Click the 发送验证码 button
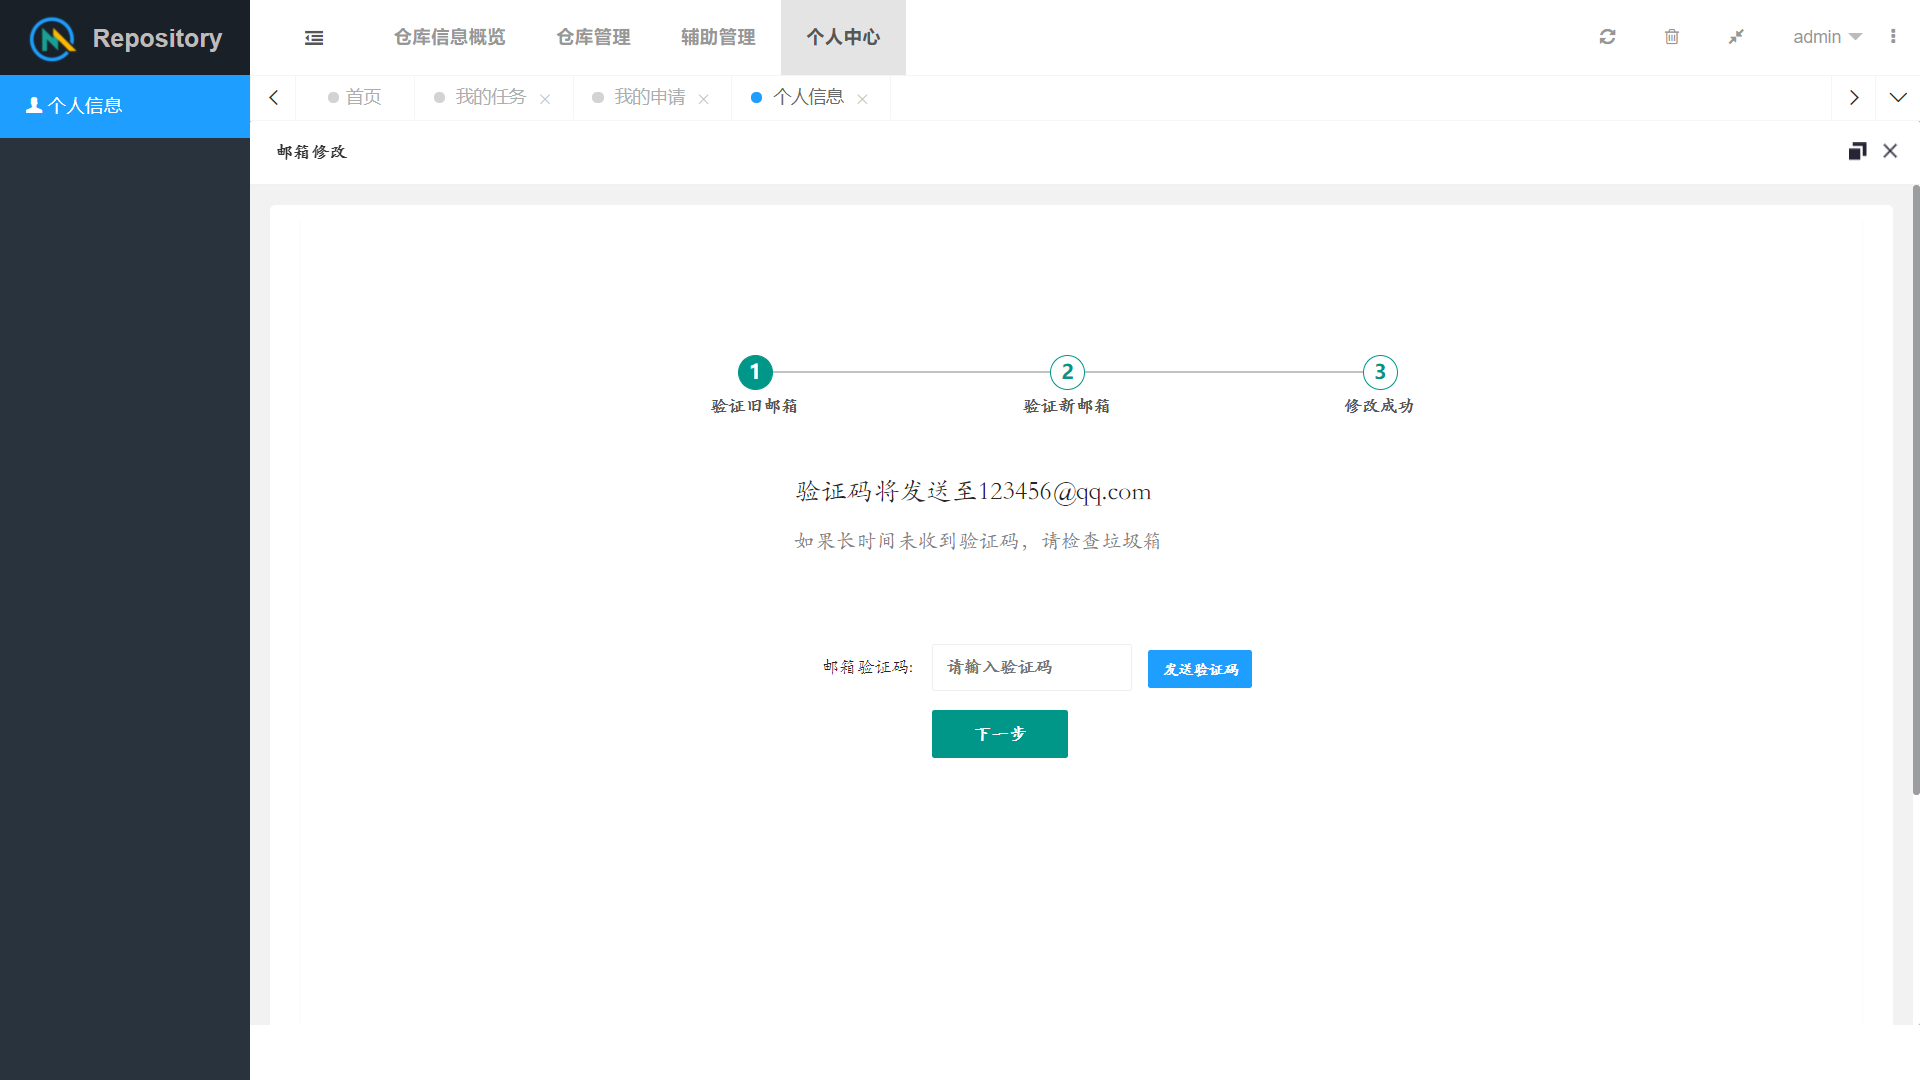Screen dimensions: 1920x1080 point(1199,669)
